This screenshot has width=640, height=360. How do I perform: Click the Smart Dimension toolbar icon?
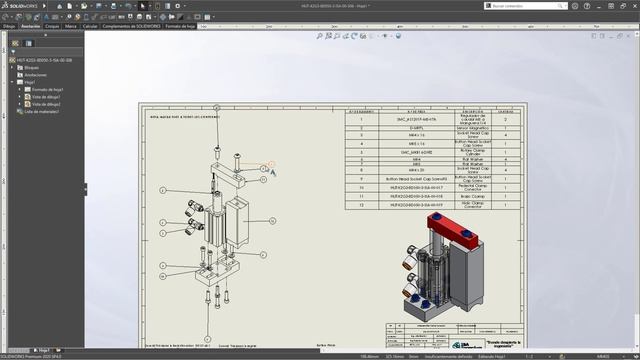(6, 17)
